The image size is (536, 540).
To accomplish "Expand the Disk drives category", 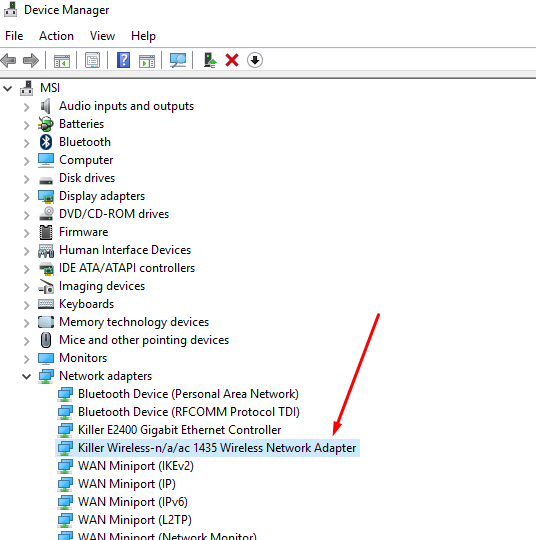I will click(x=27, y=179).
